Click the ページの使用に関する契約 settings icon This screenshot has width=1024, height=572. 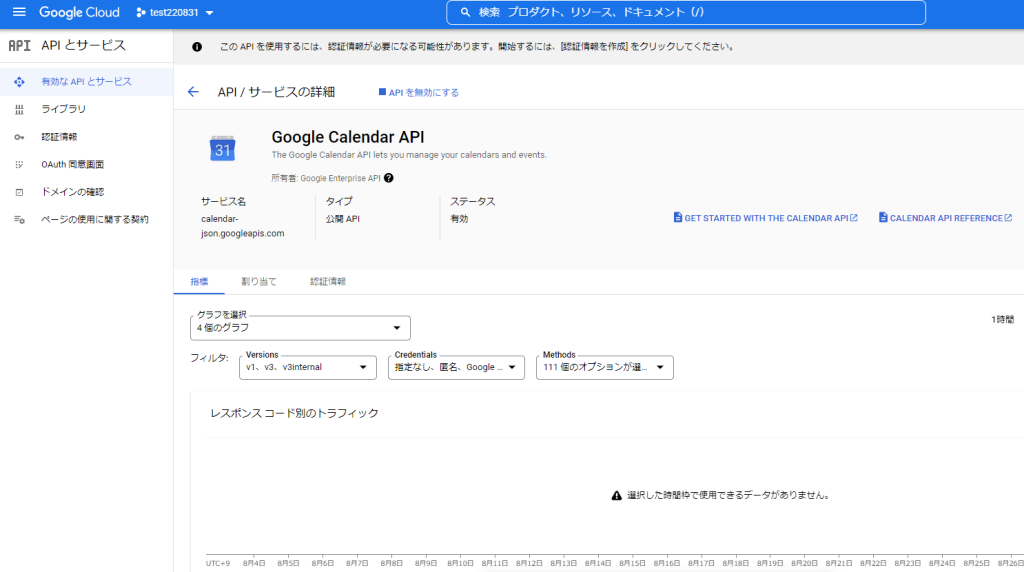pyautogui.click(x=19, y=219)
